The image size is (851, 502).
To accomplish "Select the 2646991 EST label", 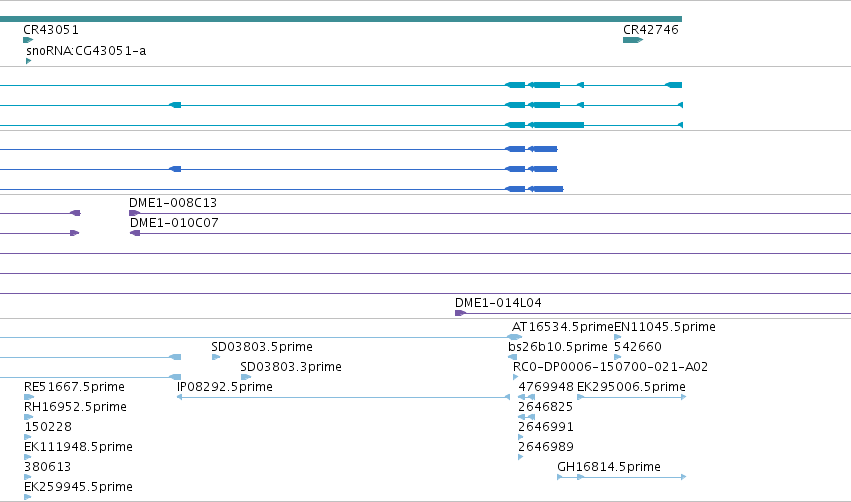I will click(x=546, y=427).
